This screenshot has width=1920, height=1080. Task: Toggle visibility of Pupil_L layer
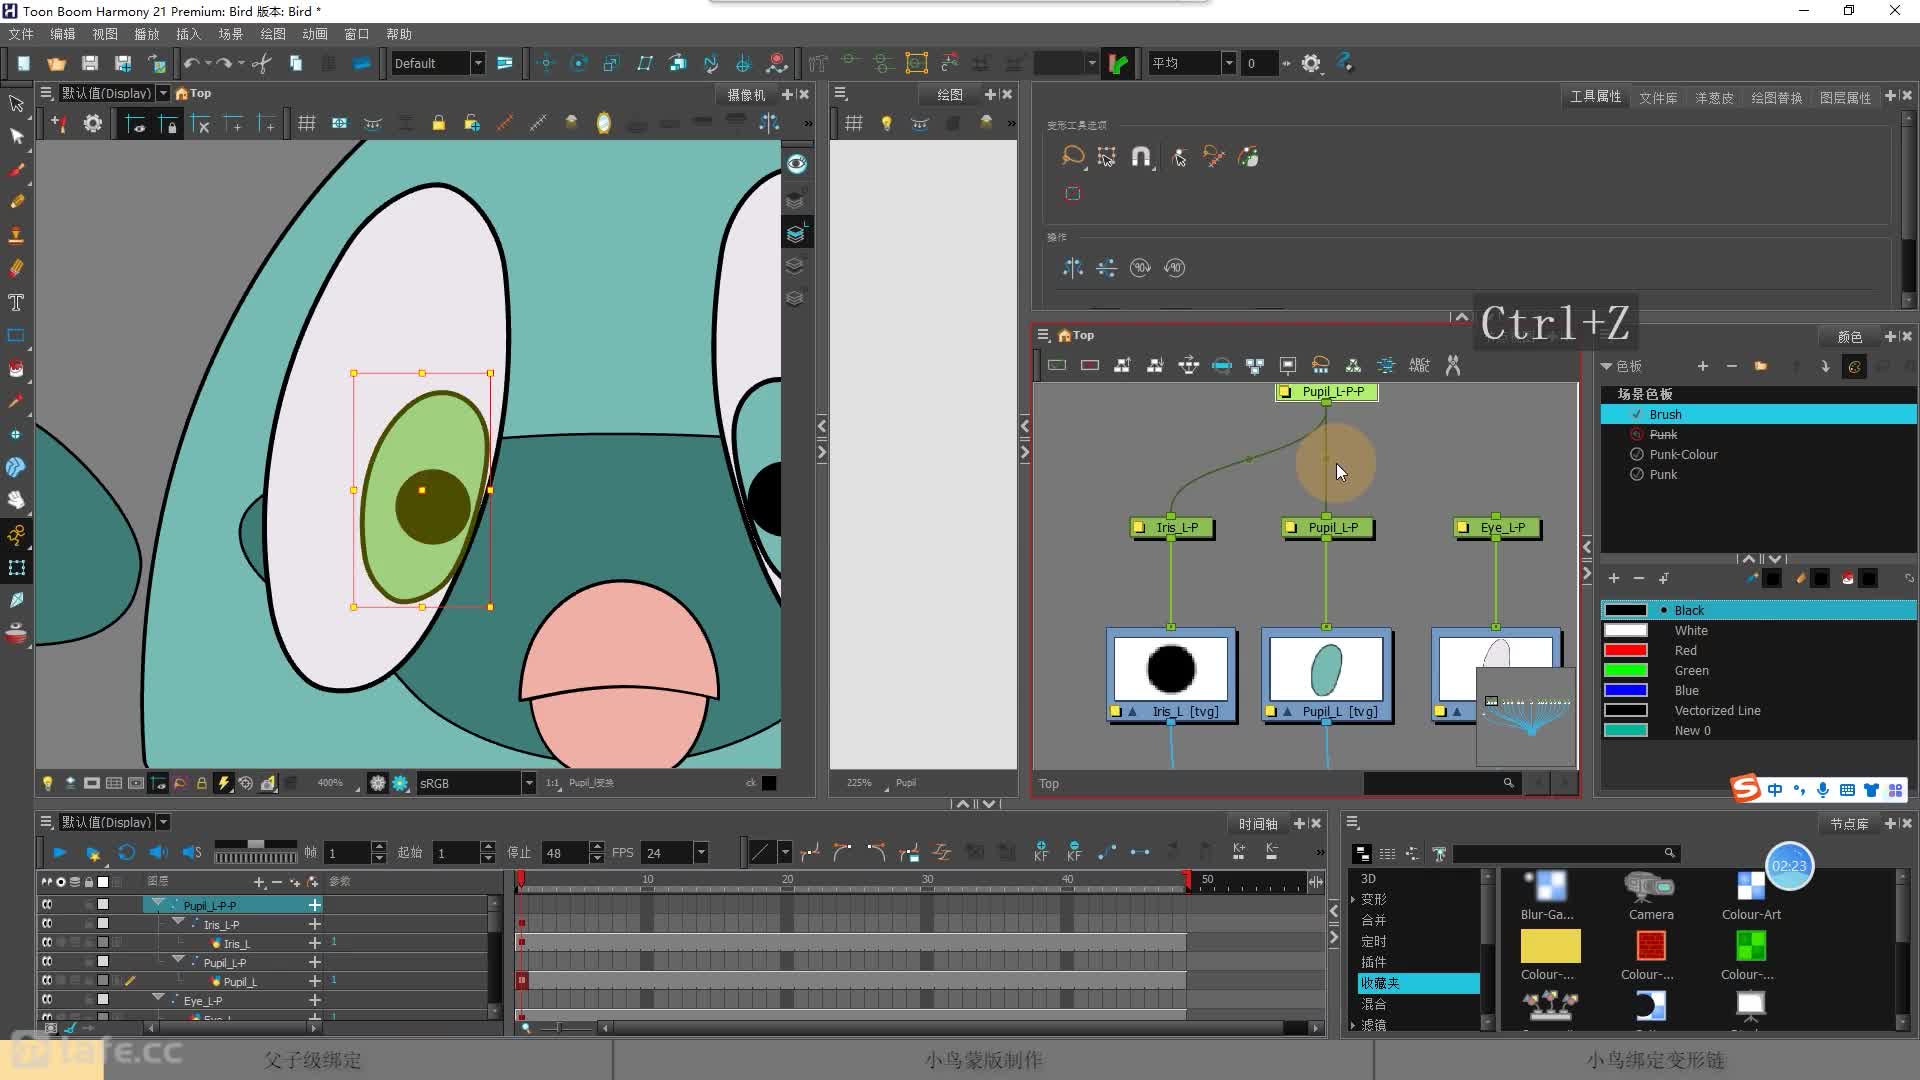coord(47,981)
